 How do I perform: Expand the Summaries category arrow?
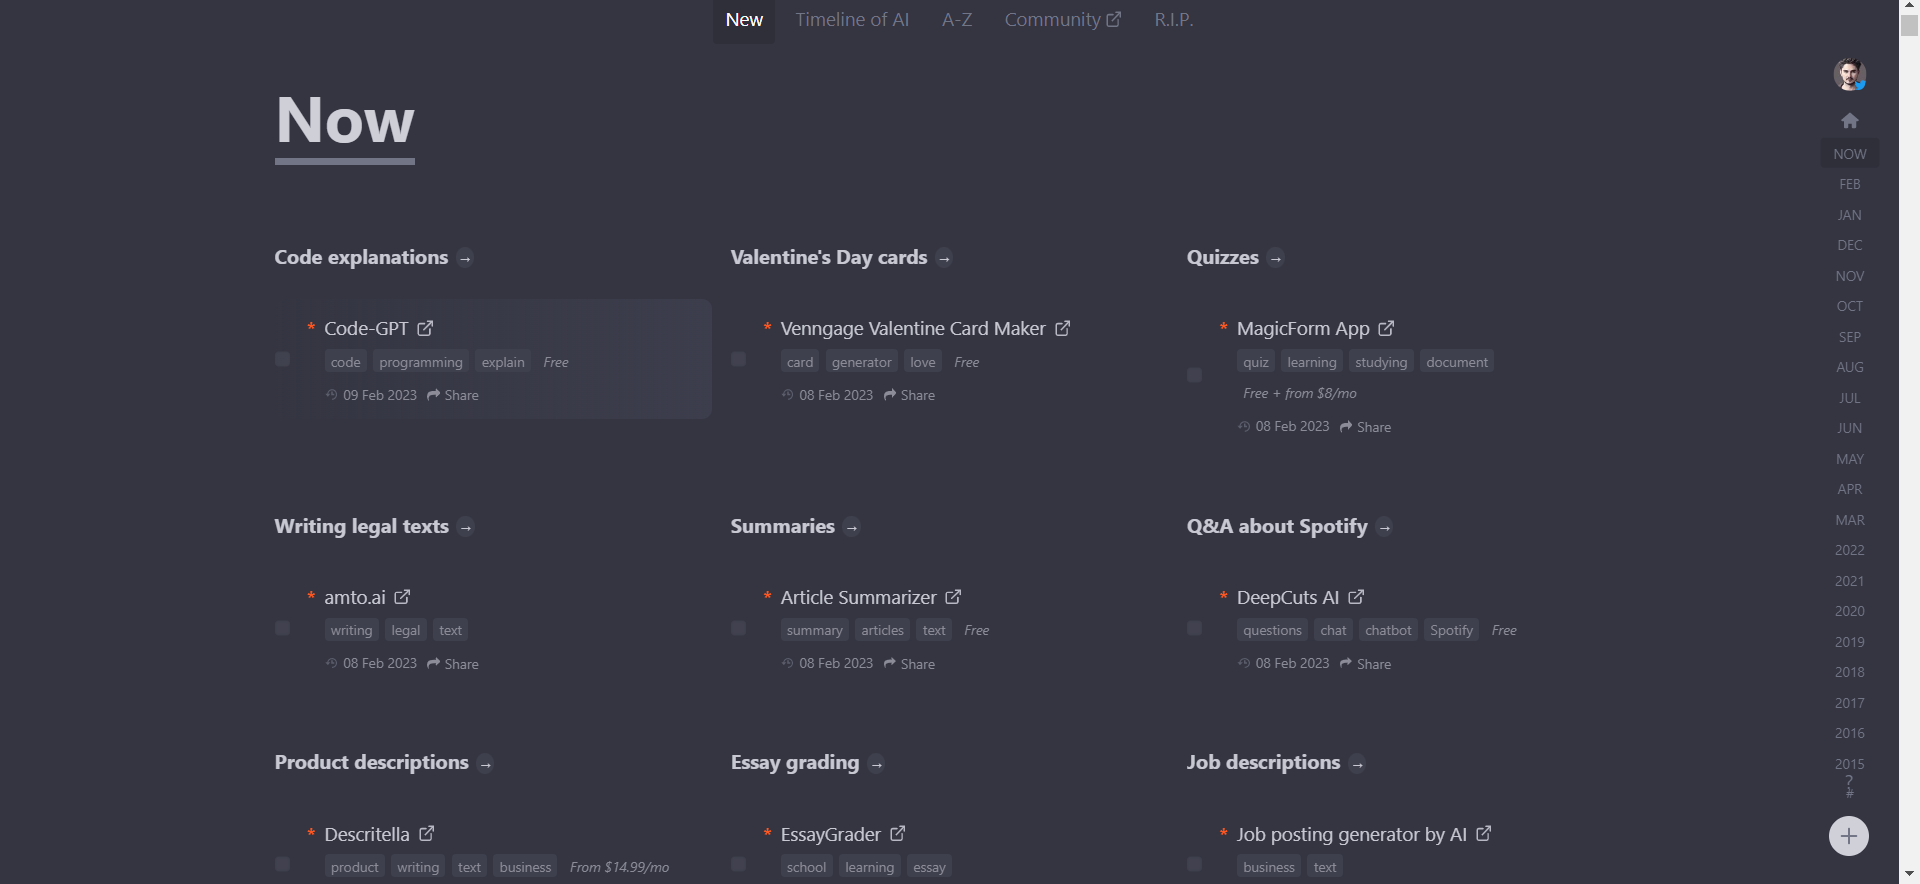pos(852,527)
